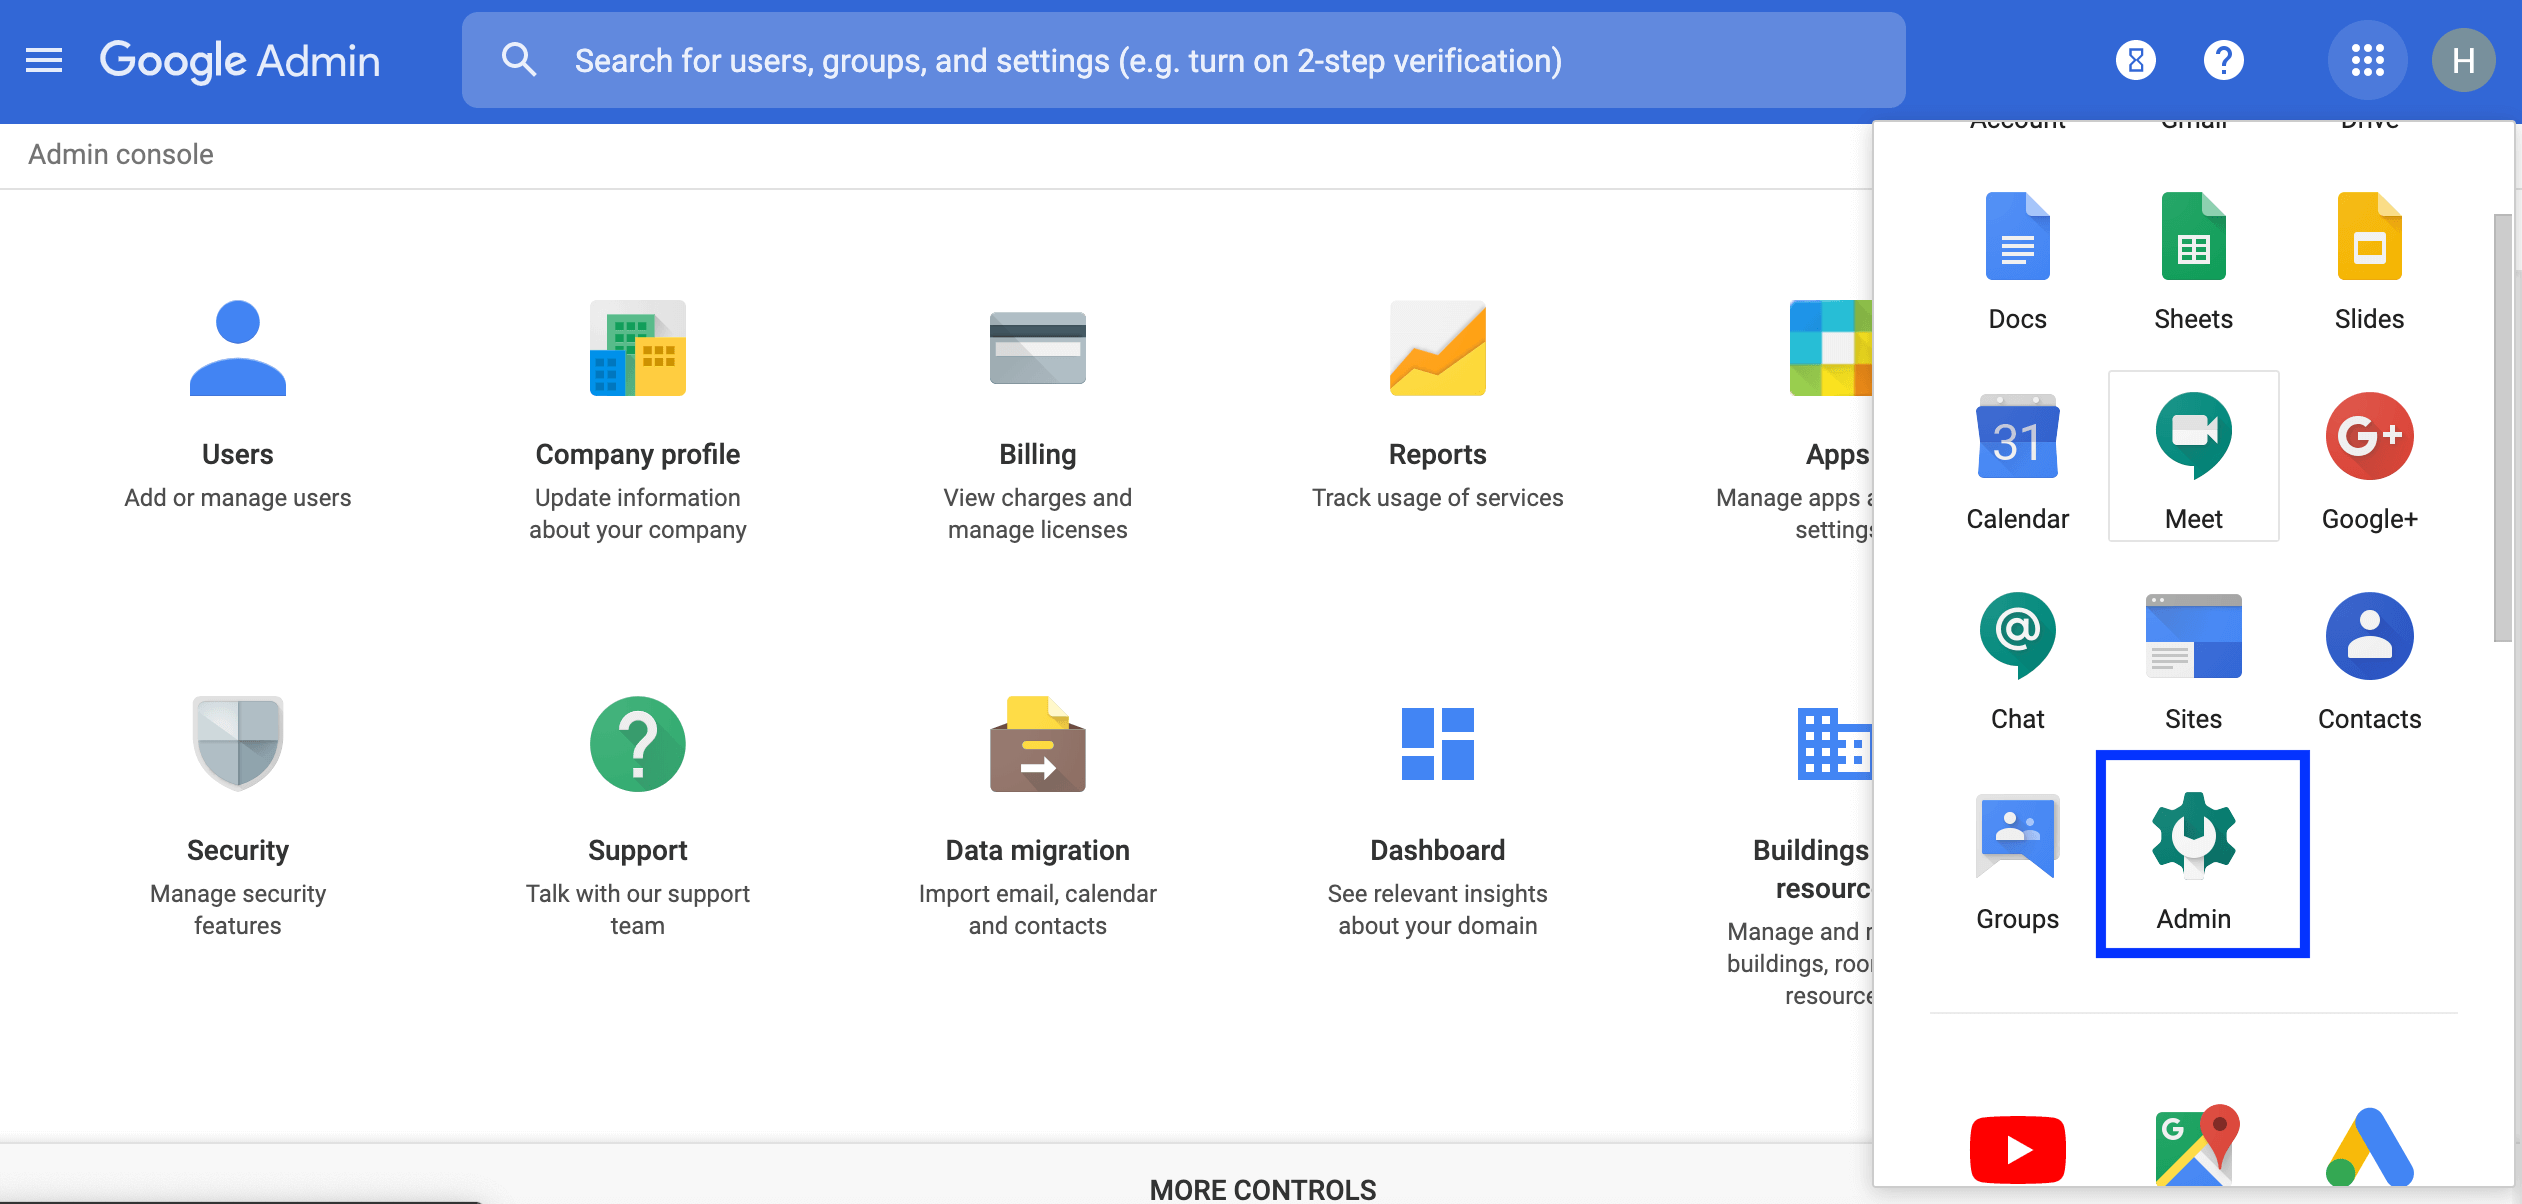The height and width of the screenshot is (1204, 2522).
Task: Click 'Manage security features' text
Action: pyautogui.click(x=238, y=910)
